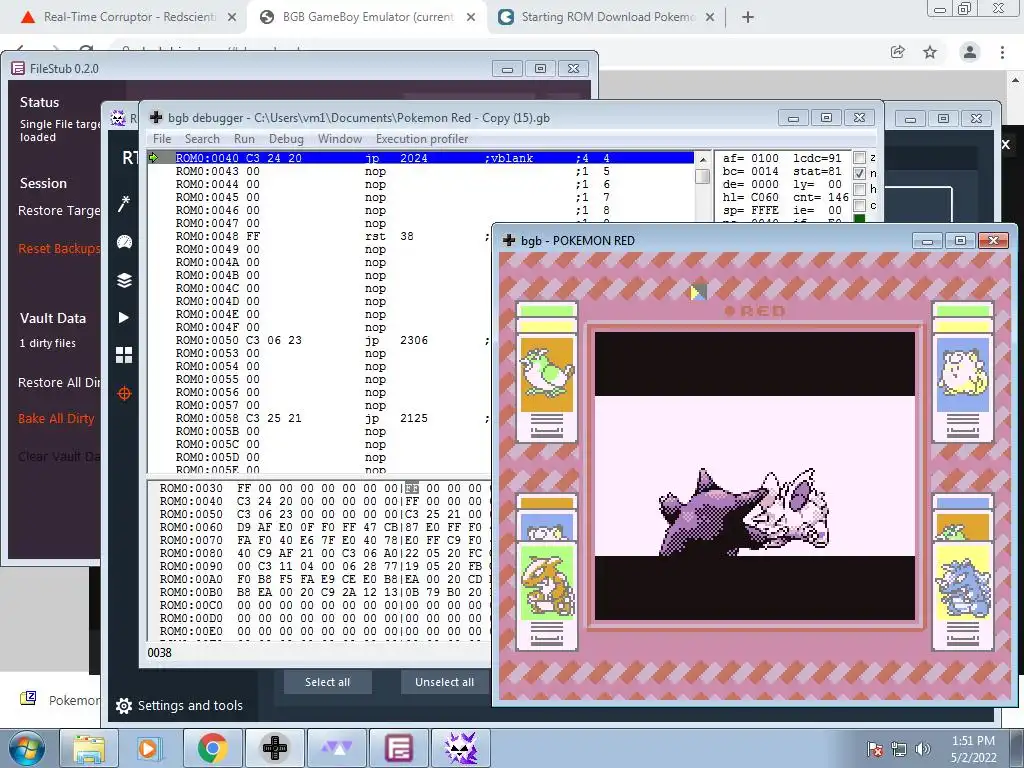Click the FileStub window title icon

coord(18,69)
